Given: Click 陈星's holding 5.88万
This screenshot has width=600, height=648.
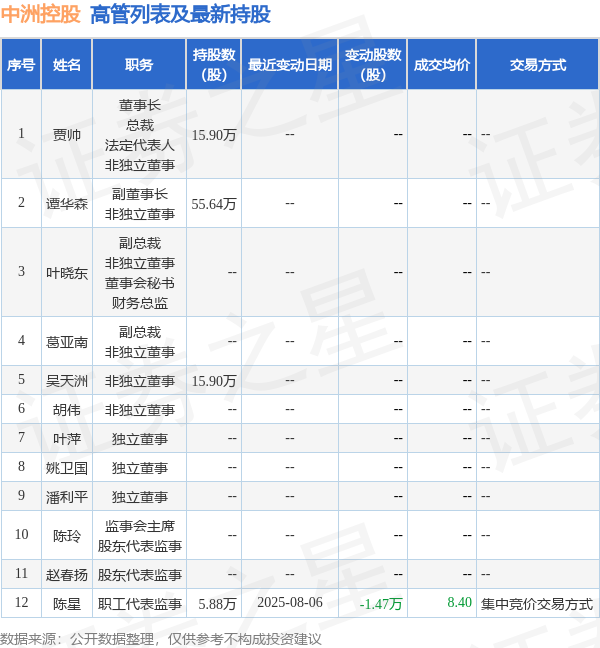Looking at the screenshot, I should [217, 604].
